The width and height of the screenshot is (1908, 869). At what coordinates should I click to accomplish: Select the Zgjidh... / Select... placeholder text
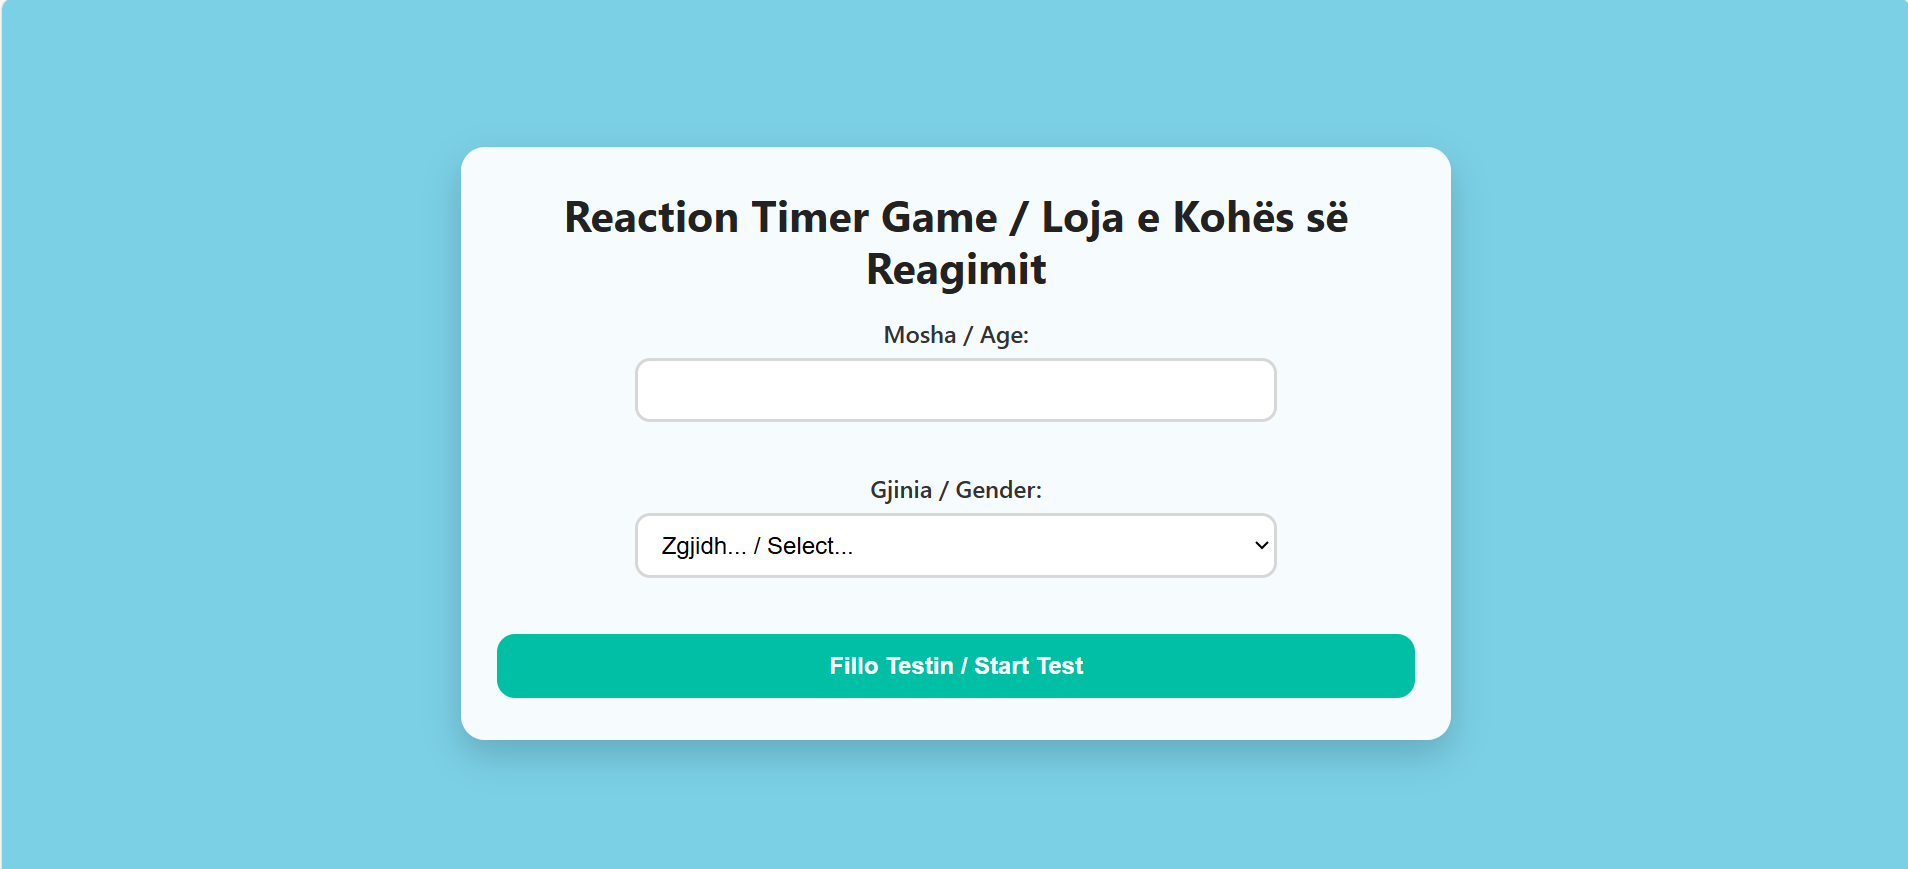click(x=757, y=546)
